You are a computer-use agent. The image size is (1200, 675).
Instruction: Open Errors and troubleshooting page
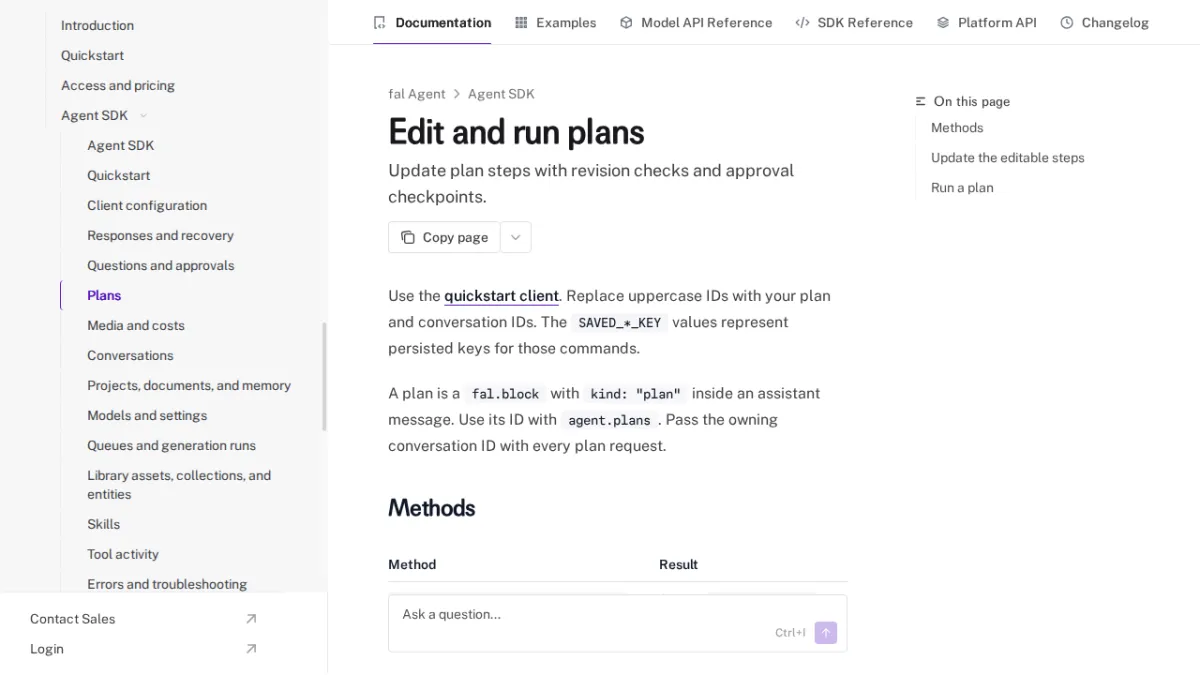pos(167,585)
